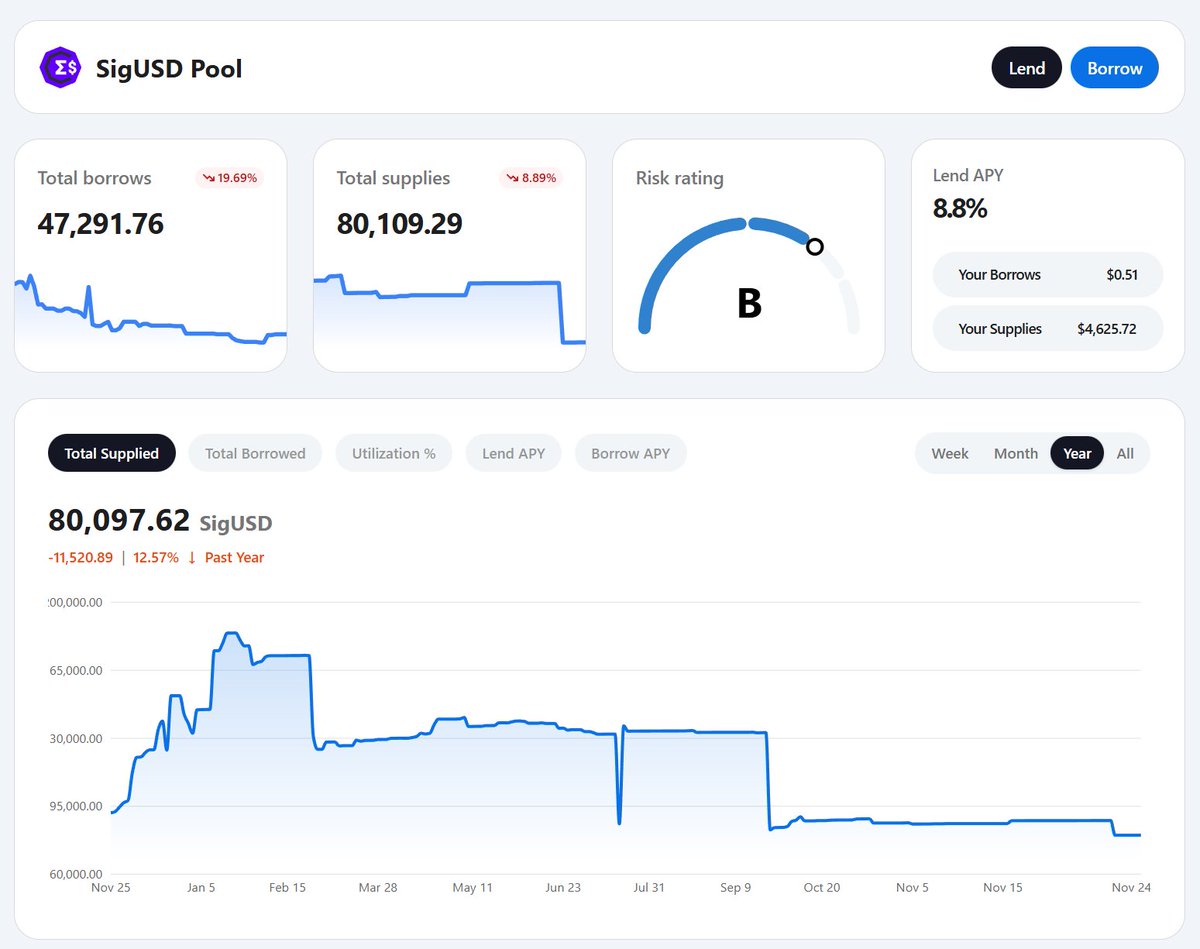
Task: Click the Nov 25 x-axis label
Action: (110, 887)
